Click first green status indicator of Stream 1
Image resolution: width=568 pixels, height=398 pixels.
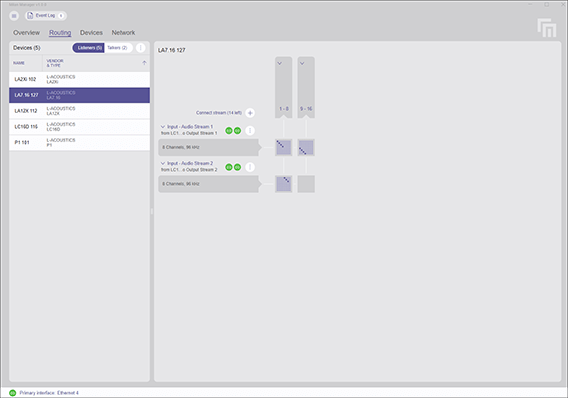229,131
